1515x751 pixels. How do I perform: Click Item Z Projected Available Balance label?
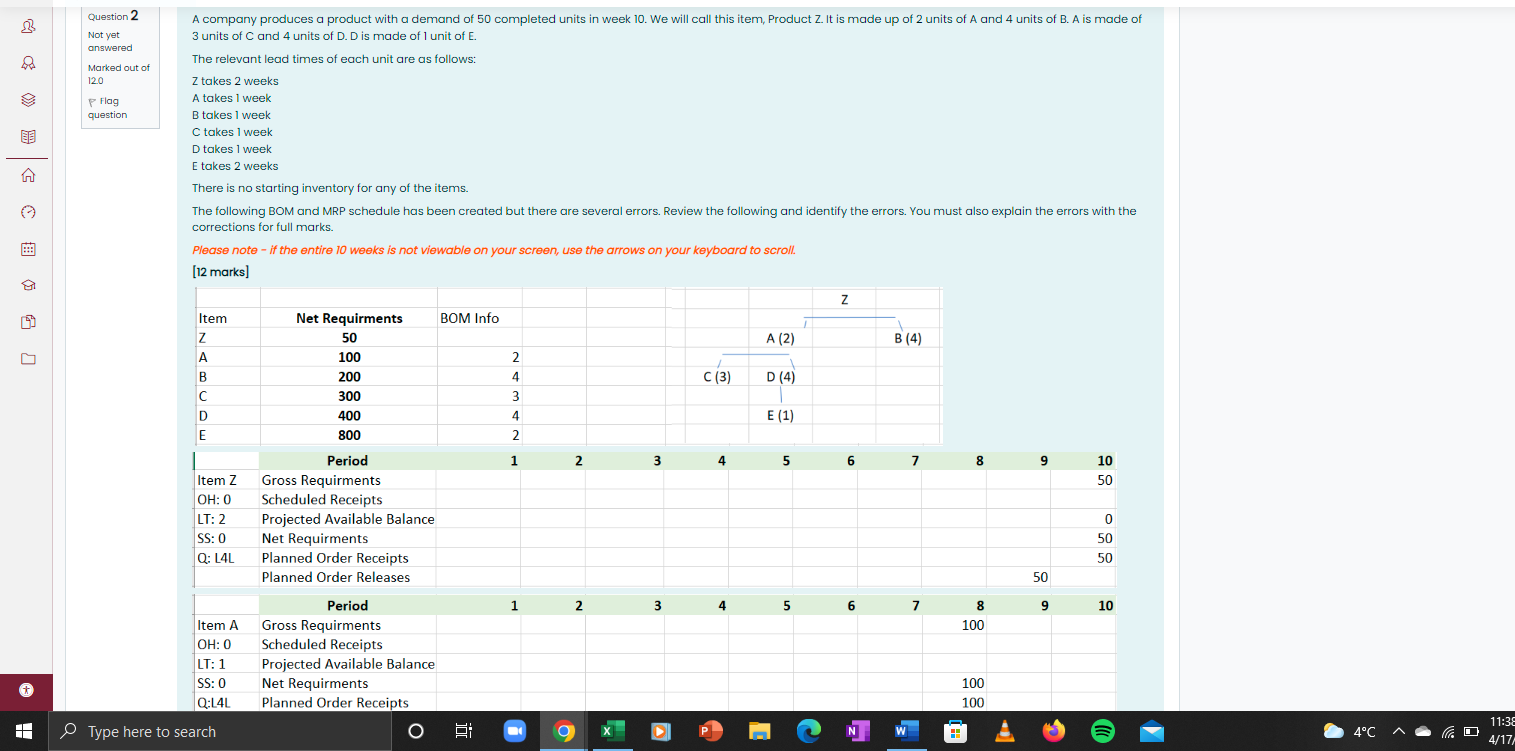pos(348,519)
